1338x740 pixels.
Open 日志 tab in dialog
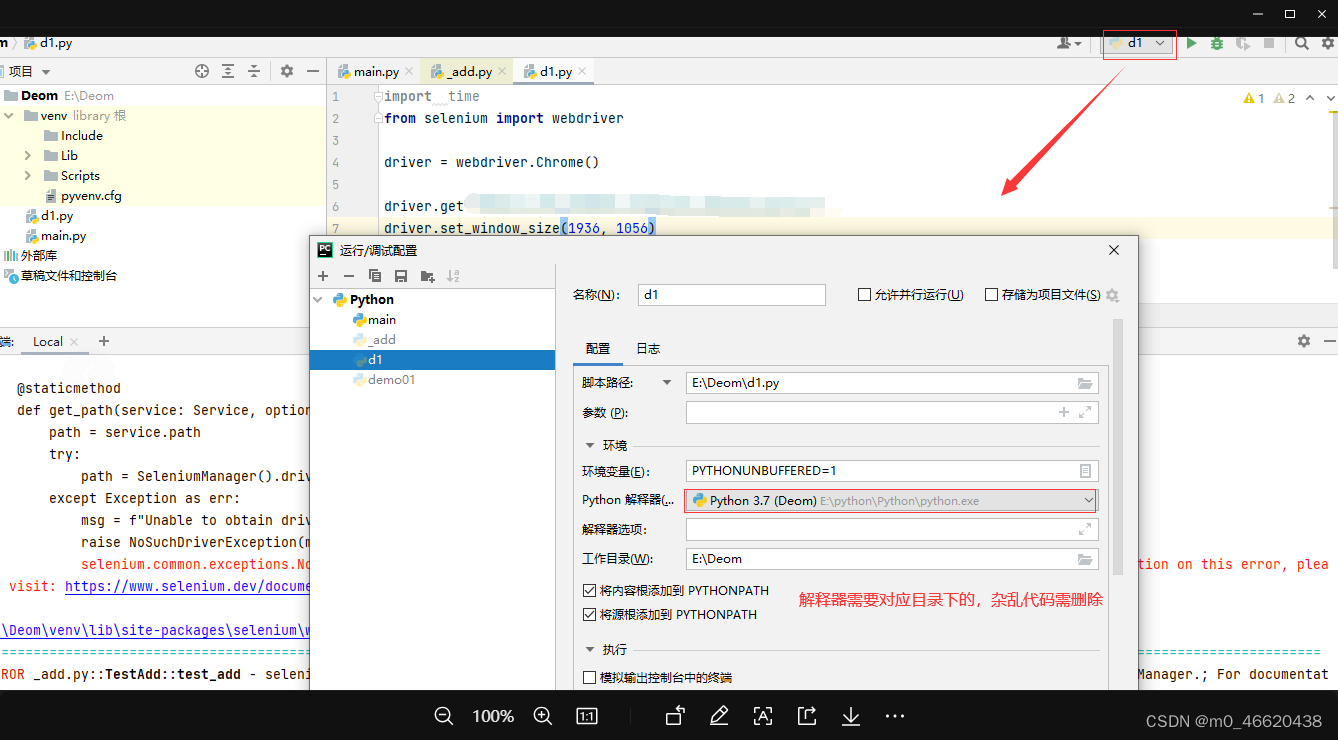coord(648,349)
